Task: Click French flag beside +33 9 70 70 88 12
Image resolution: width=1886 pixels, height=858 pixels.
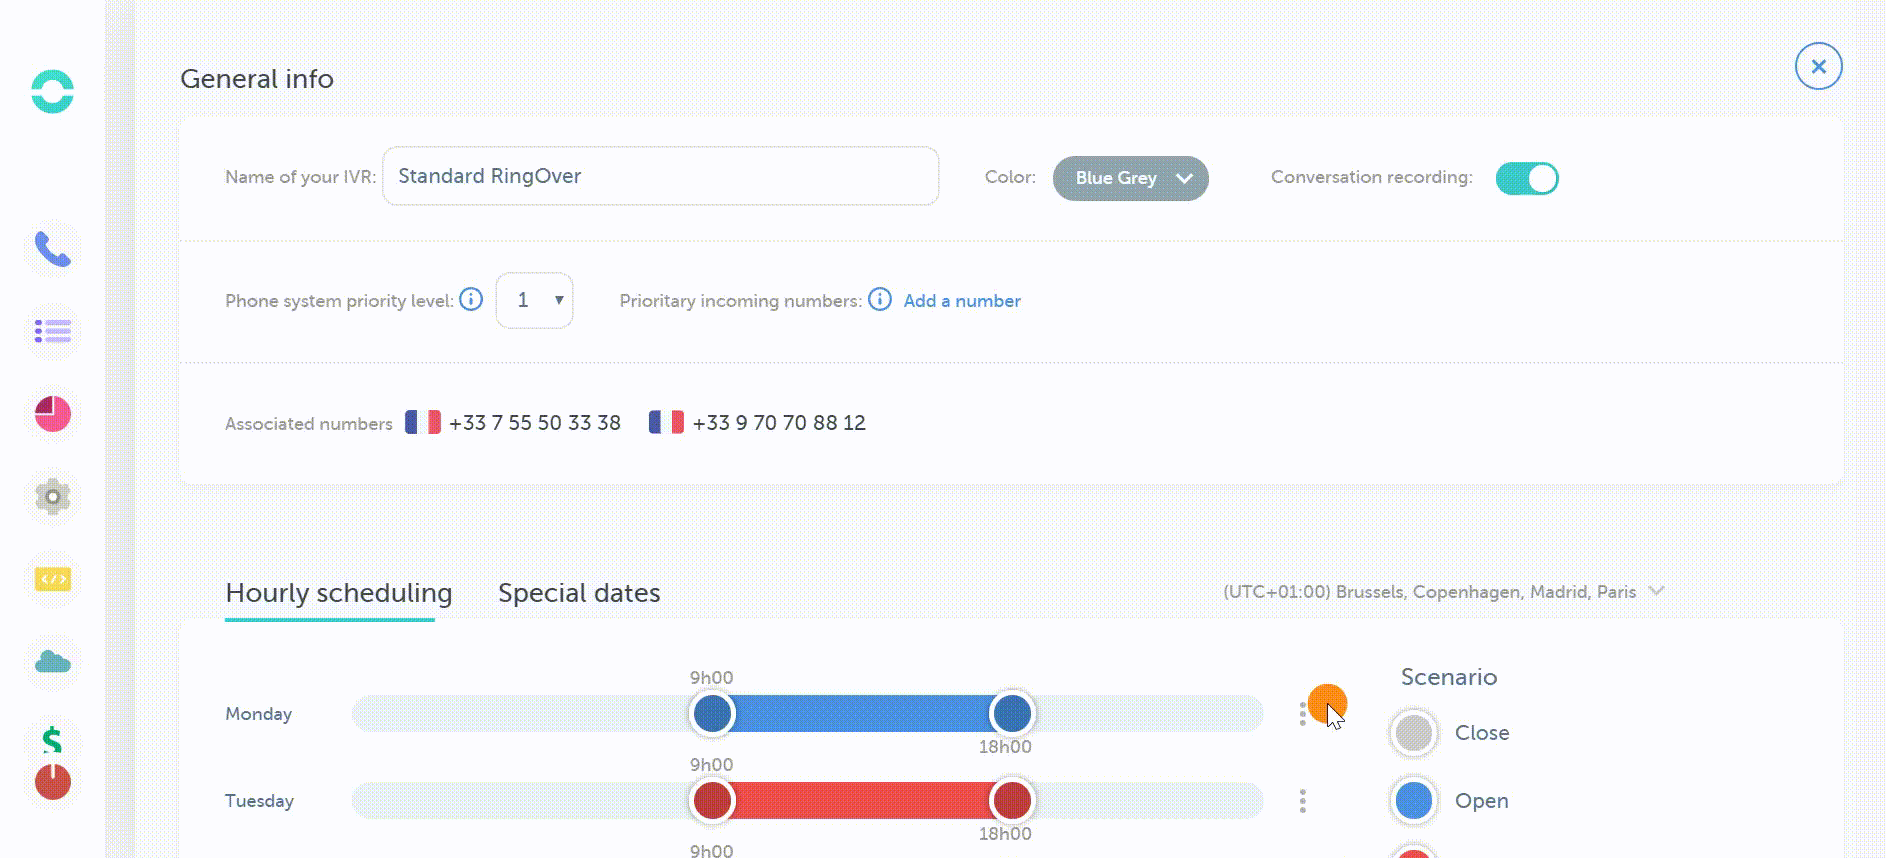Action: pyautogui.click(x=666, y=422)
